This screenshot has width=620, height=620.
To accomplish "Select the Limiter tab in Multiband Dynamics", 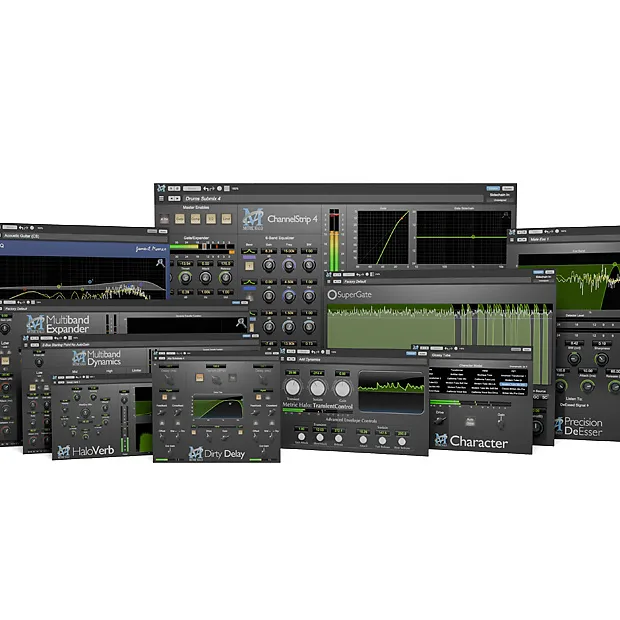I will pyautogui.click(x=136, y=370).
